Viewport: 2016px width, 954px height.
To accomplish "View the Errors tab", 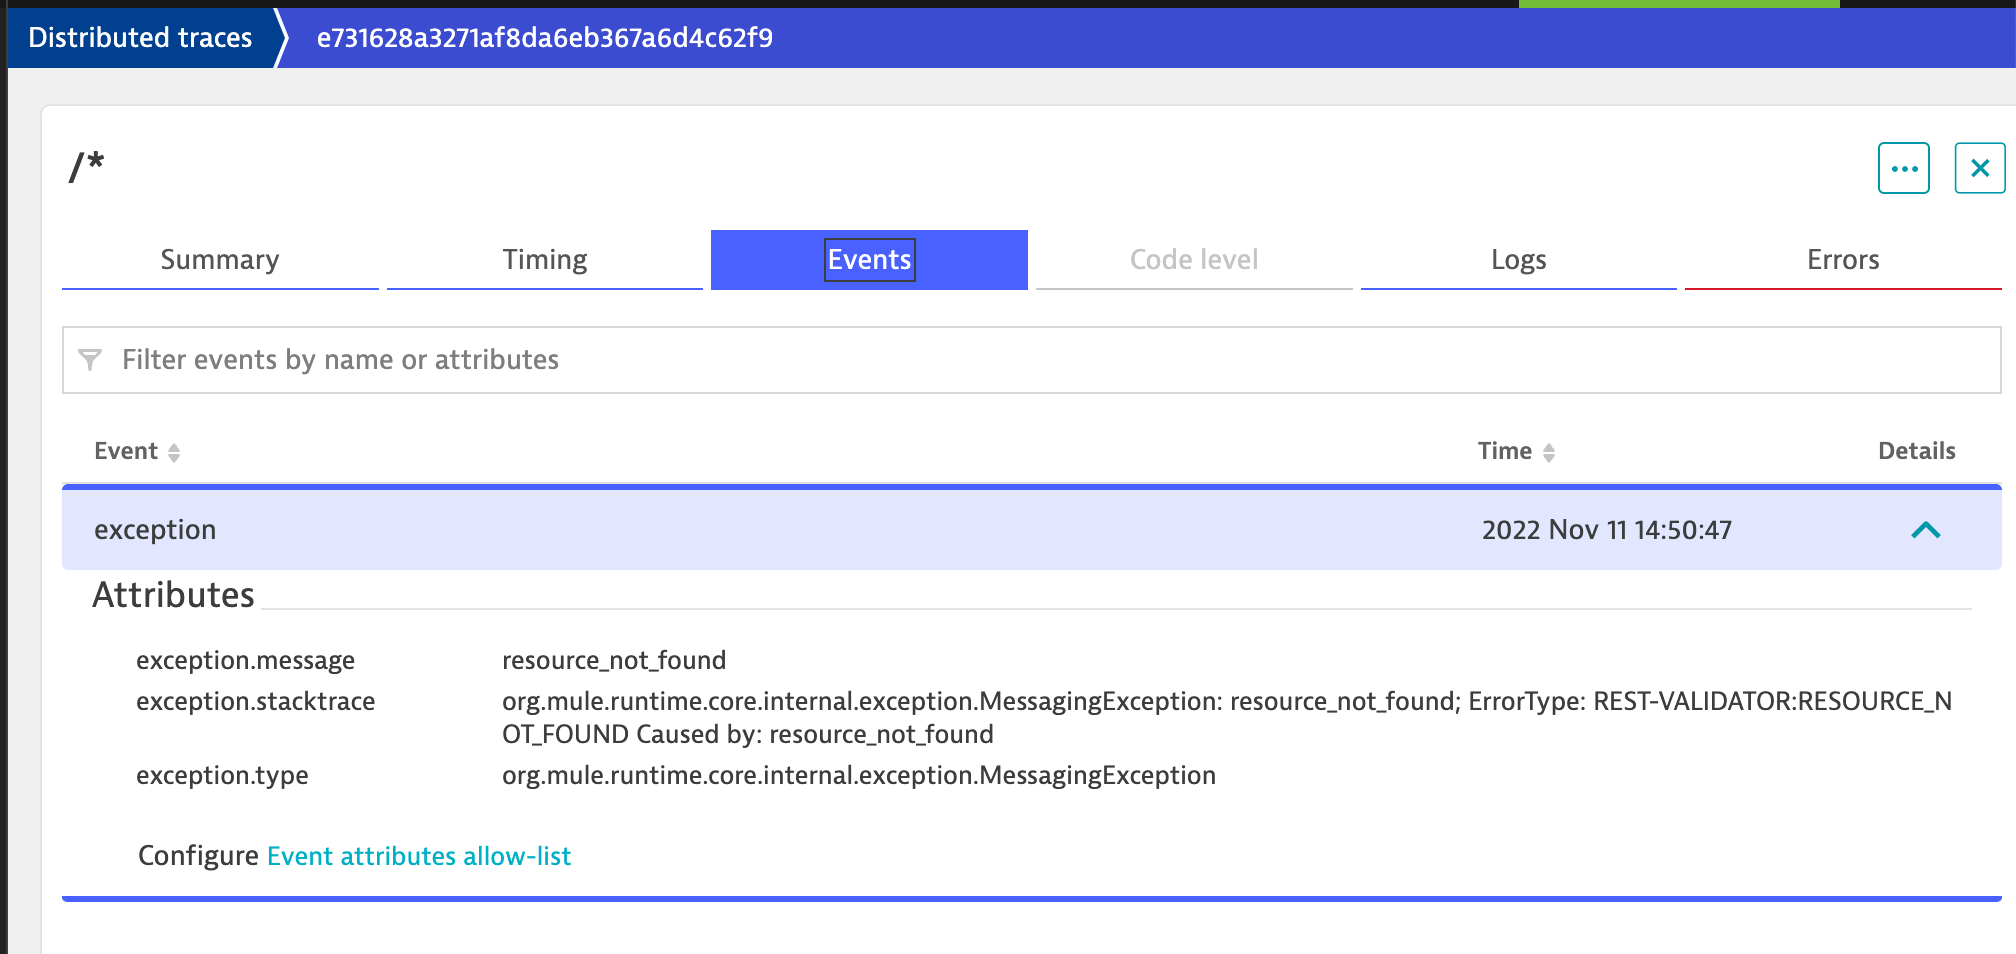I will click(x=1843, y=259).
